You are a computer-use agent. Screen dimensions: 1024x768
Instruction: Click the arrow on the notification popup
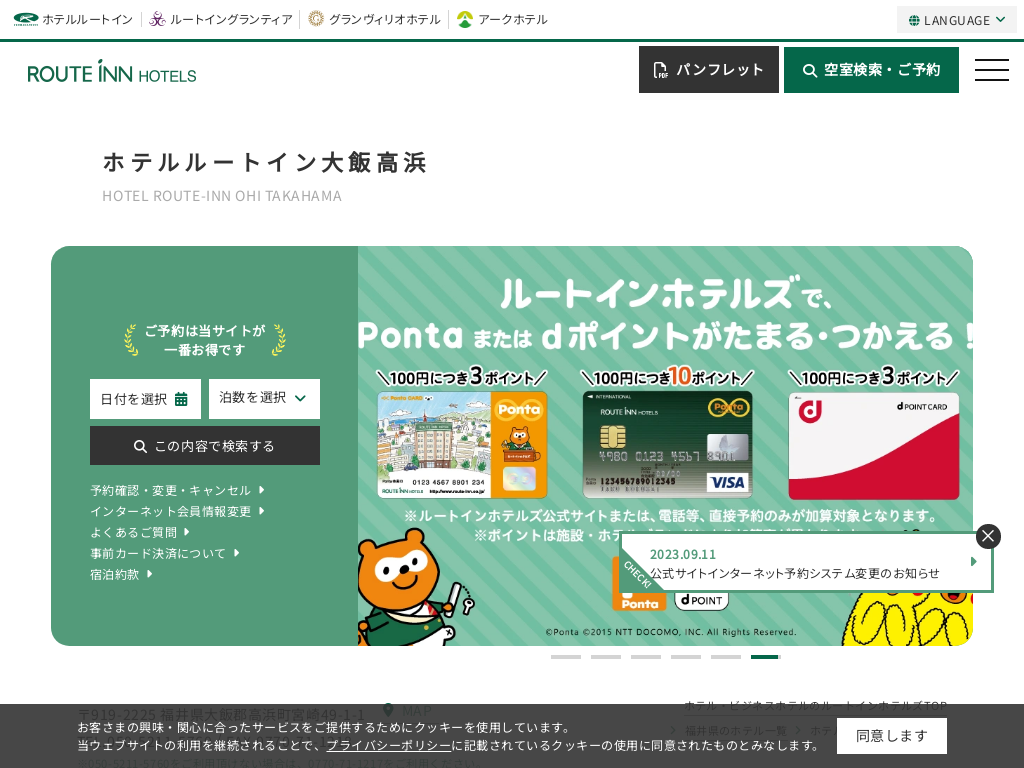(x=974, y=562)
